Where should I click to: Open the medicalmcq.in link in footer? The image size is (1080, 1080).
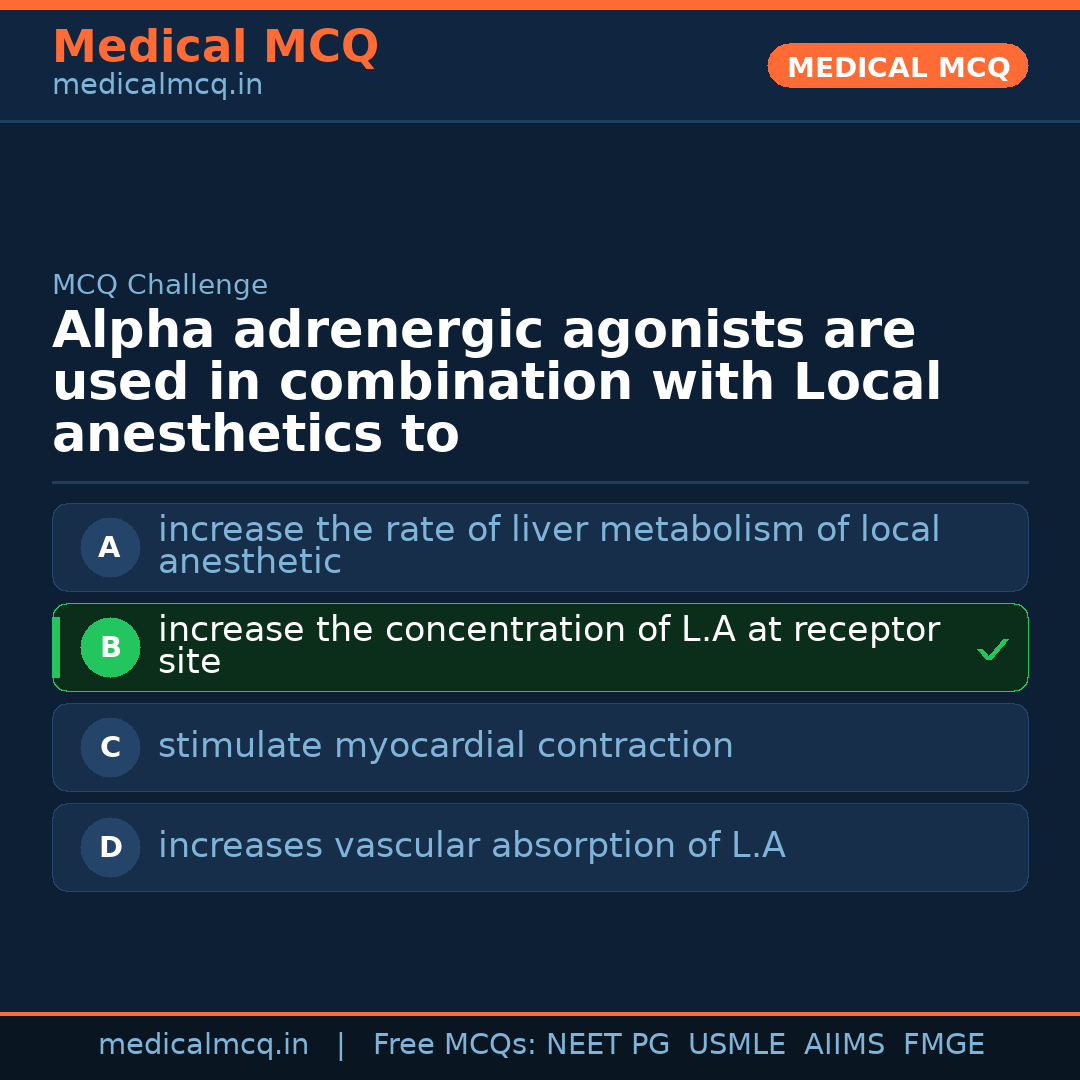pyautogui.click(x=203, y=1045)
